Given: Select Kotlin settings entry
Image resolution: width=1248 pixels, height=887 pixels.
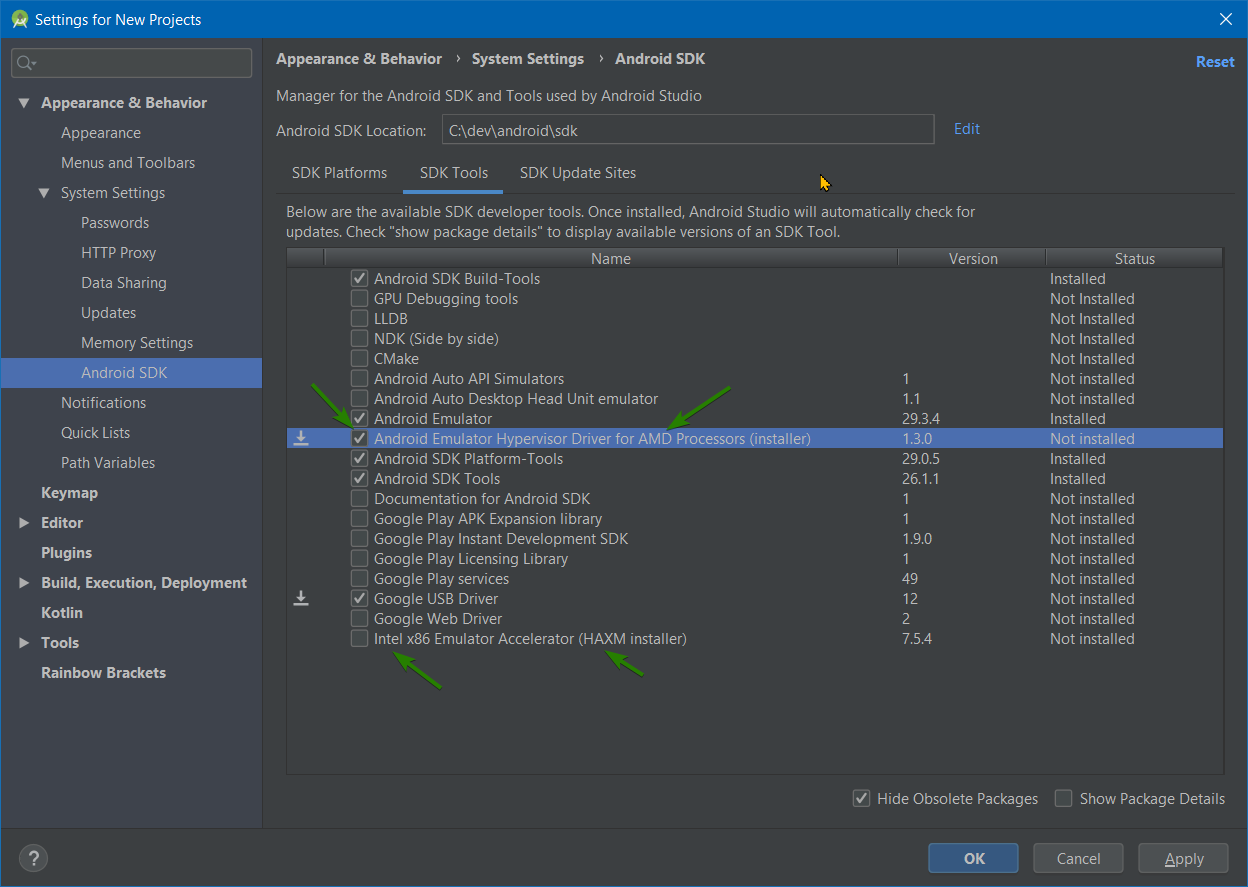Looking at the screenshot, I should coord(62,613).
